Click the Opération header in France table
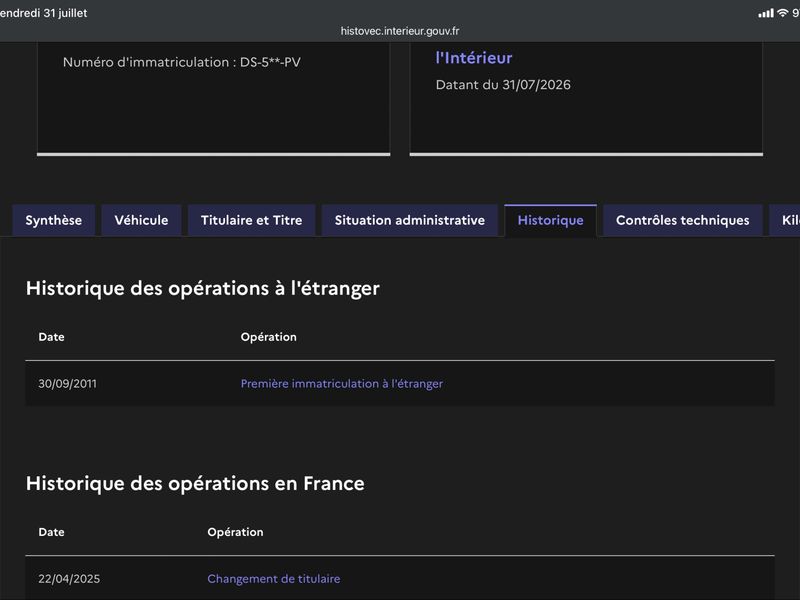This screenshot has height=600, width=800. [x=235, y=532]
